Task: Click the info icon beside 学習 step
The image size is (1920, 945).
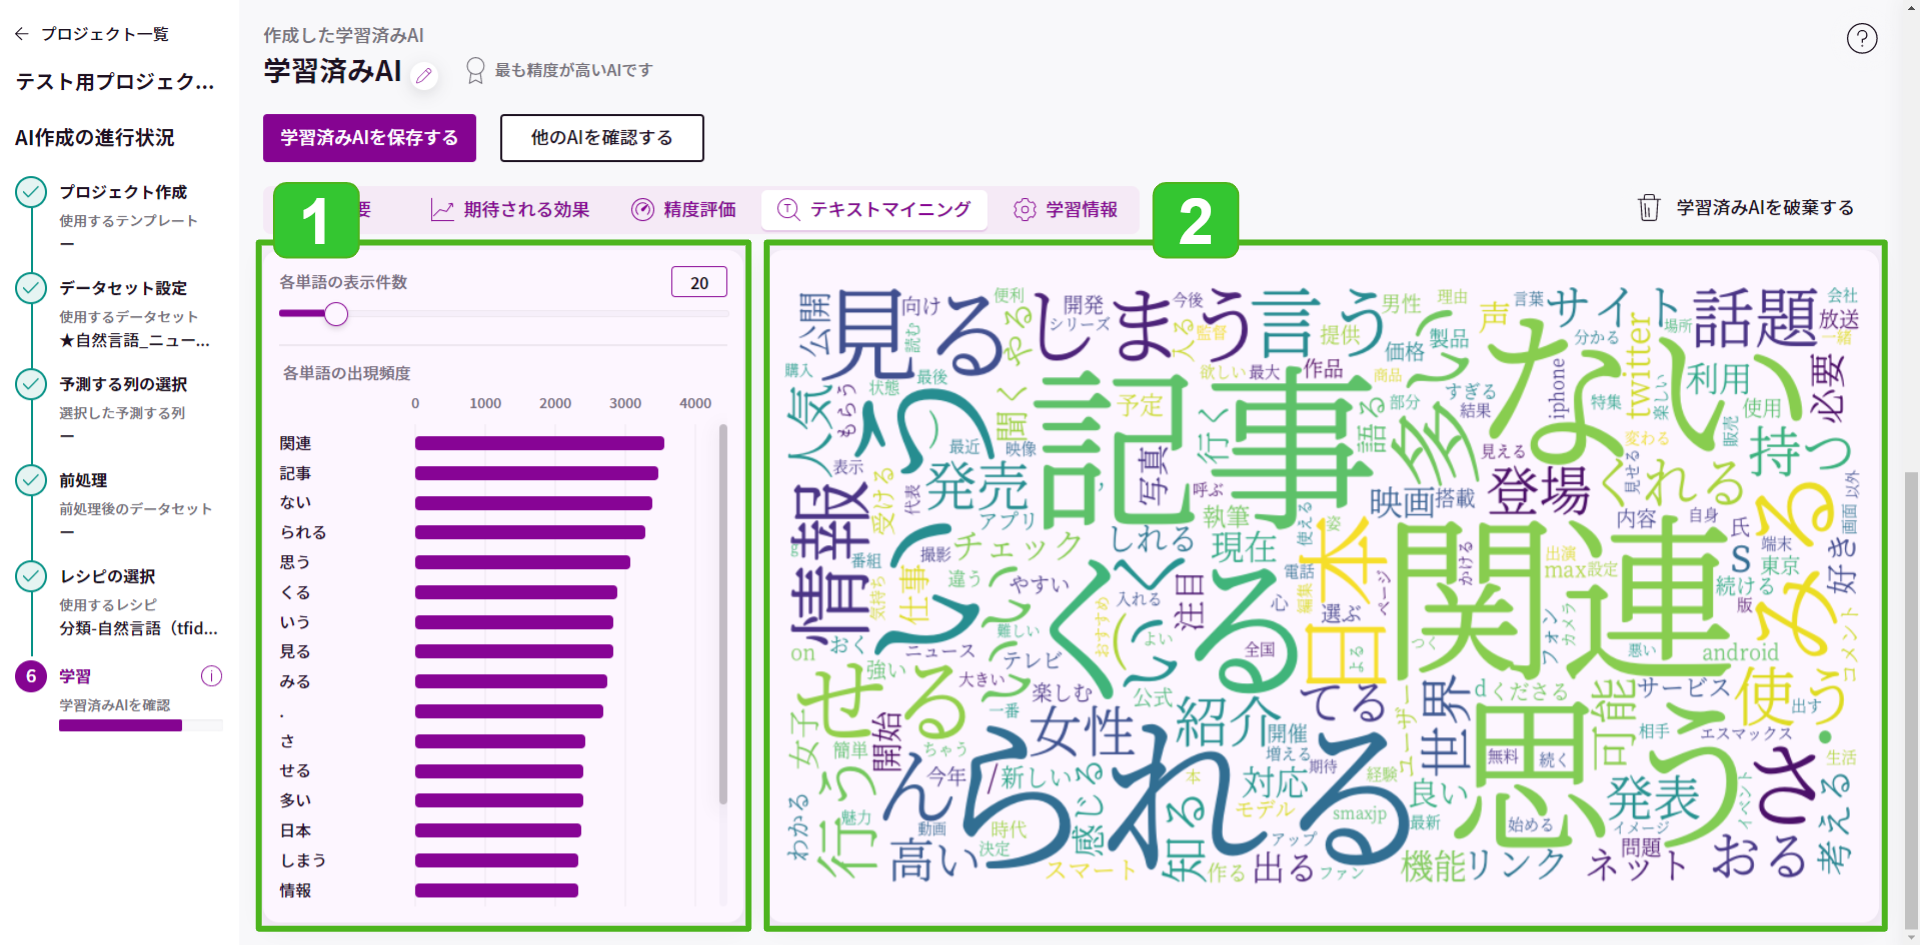Action: pyautogui.click(x=211, y=676)
